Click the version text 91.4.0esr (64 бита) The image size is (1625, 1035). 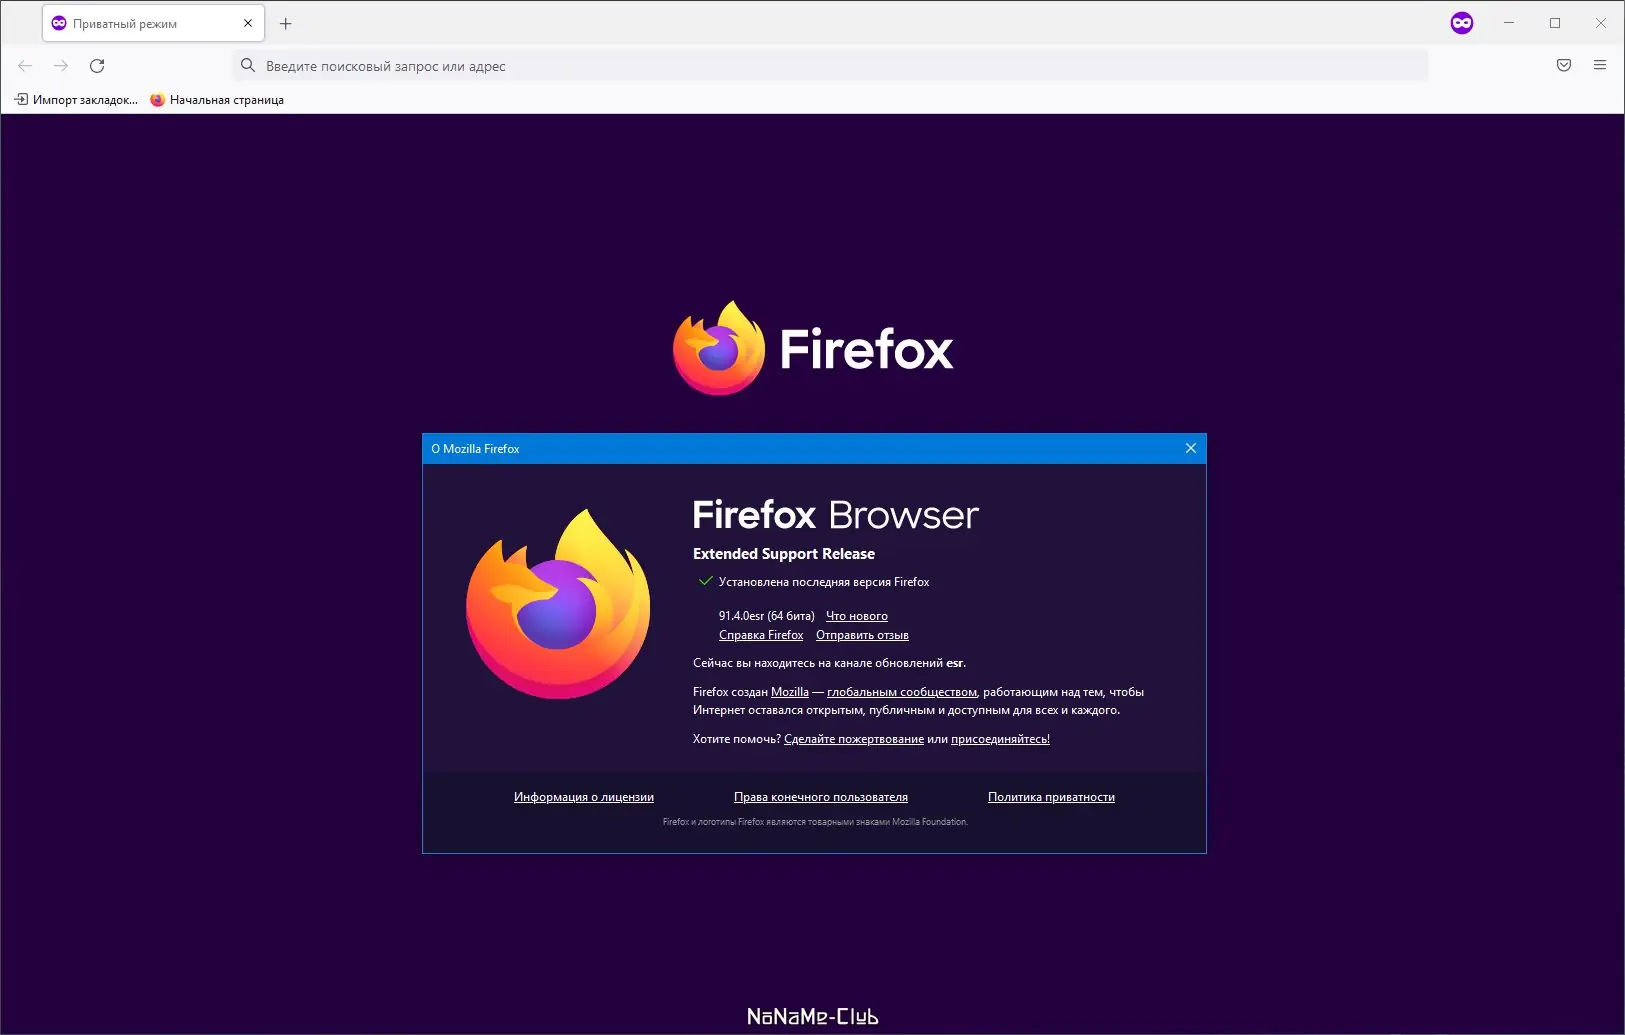coord(767,616)
